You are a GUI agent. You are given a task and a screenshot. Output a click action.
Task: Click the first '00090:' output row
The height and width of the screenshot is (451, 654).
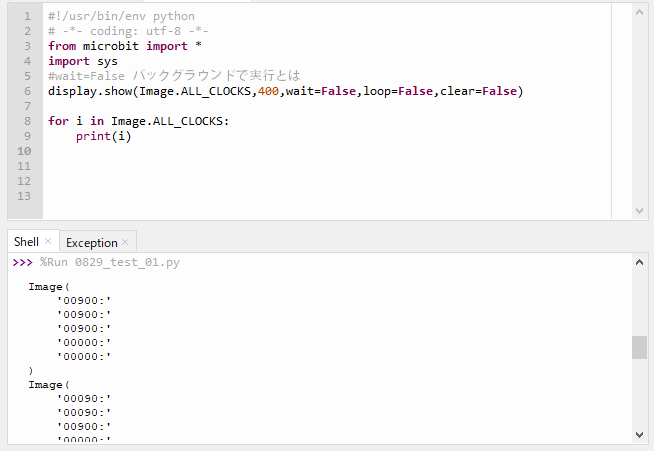(x=84, y=398)
